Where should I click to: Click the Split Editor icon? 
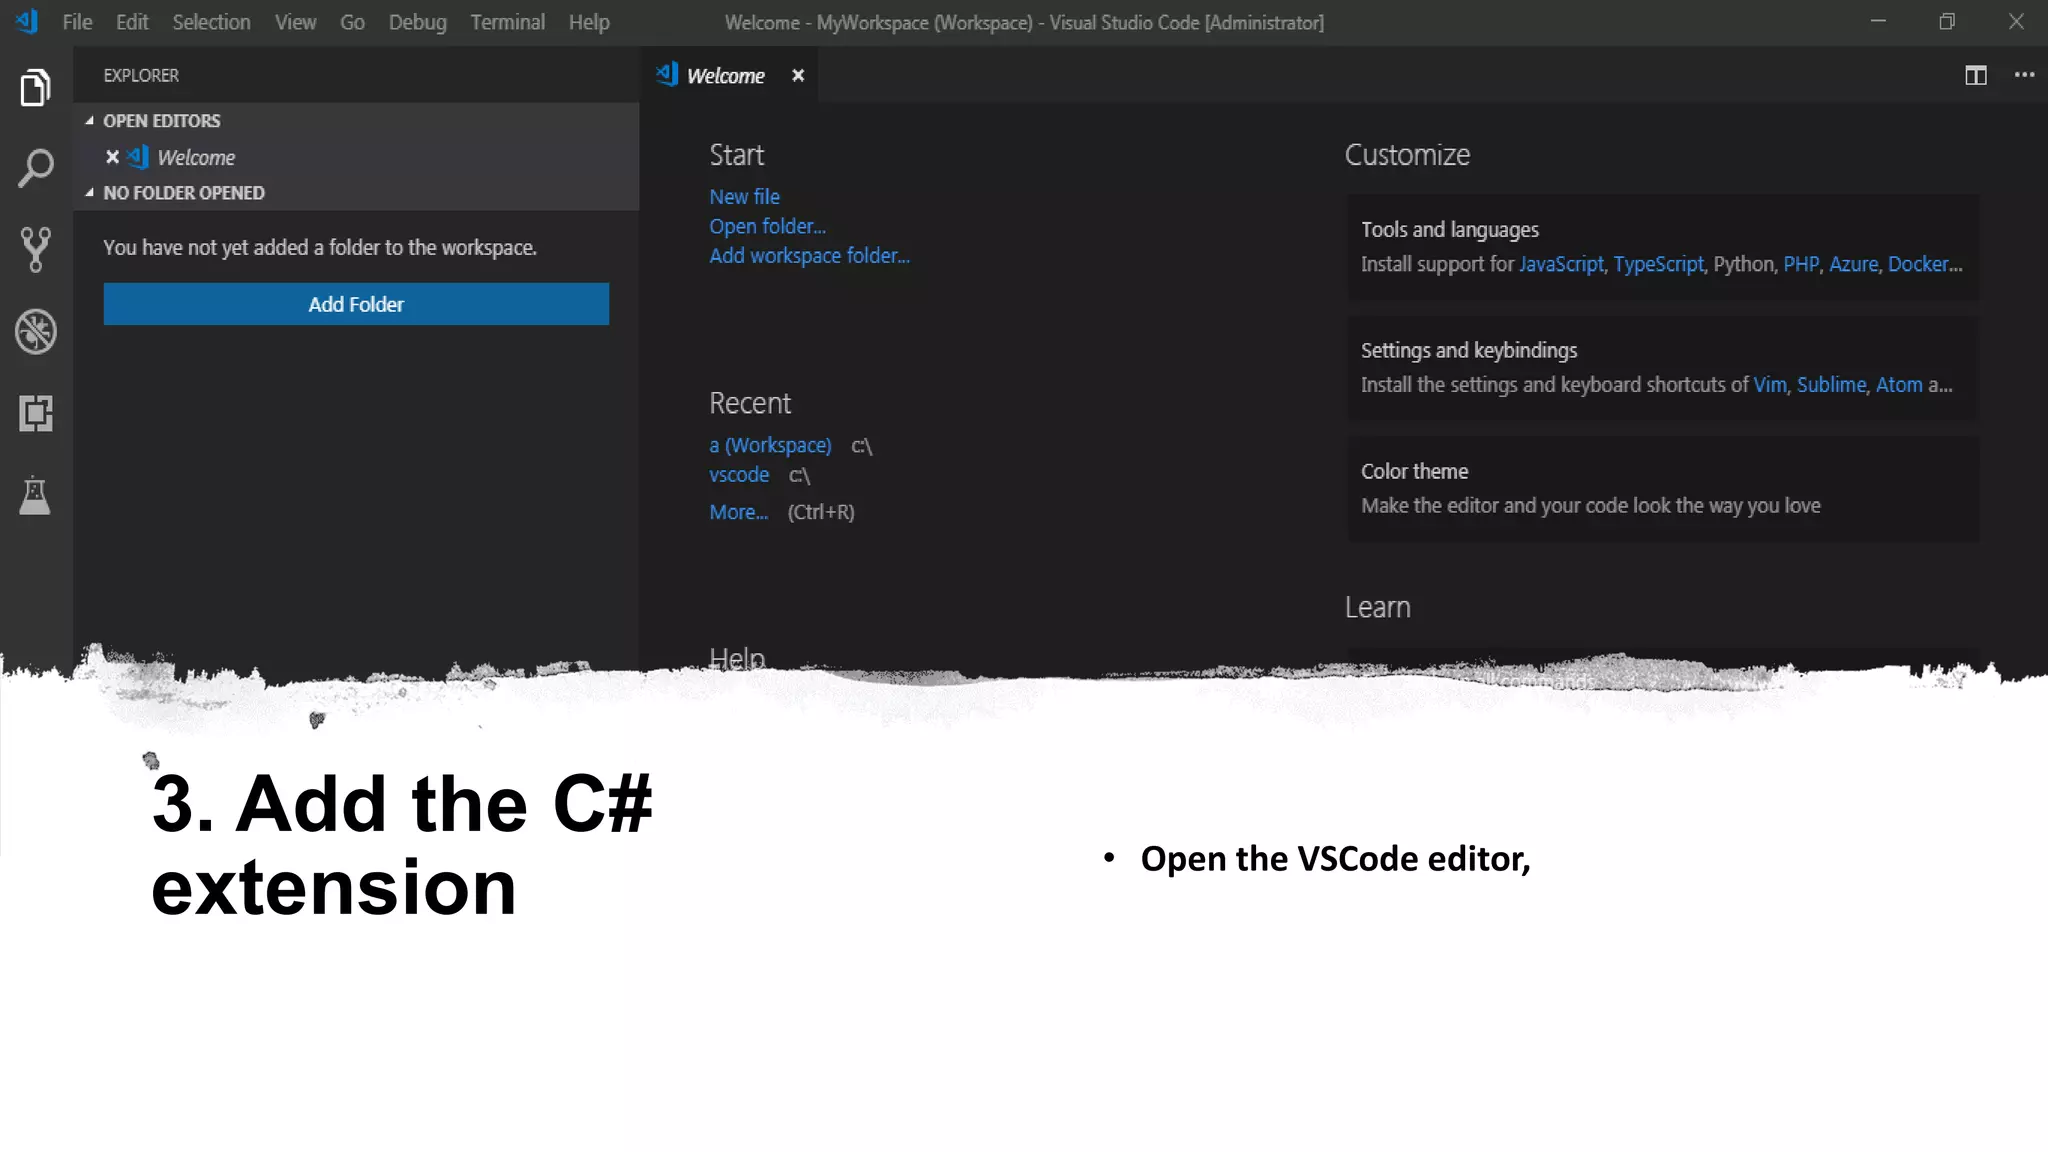[x=1975, y=75]
